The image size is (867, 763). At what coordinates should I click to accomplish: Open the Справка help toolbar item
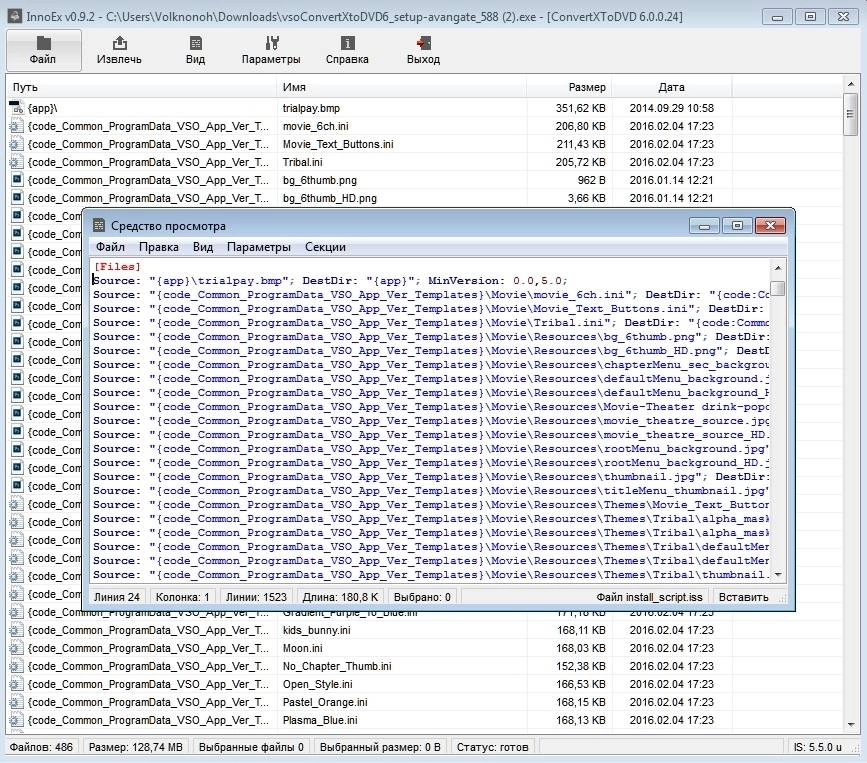point(347,50)
